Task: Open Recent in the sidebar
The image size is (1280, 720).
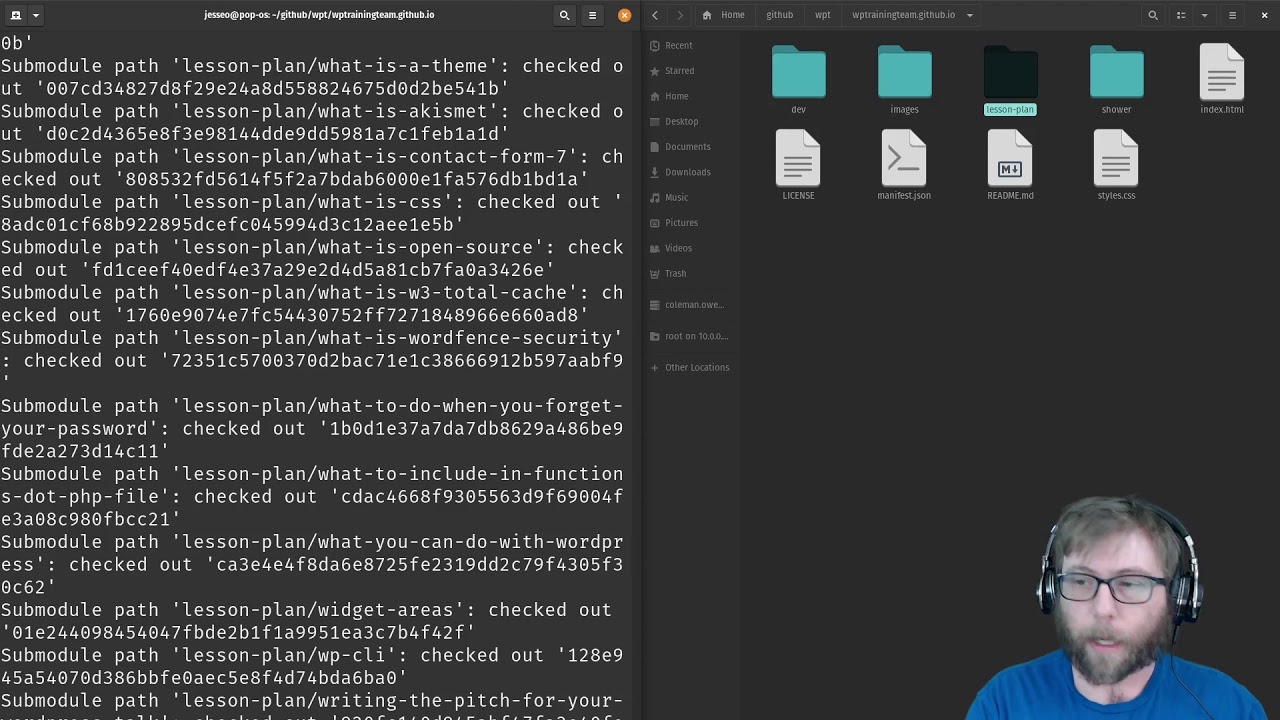Action: click(x=678, y=45)
